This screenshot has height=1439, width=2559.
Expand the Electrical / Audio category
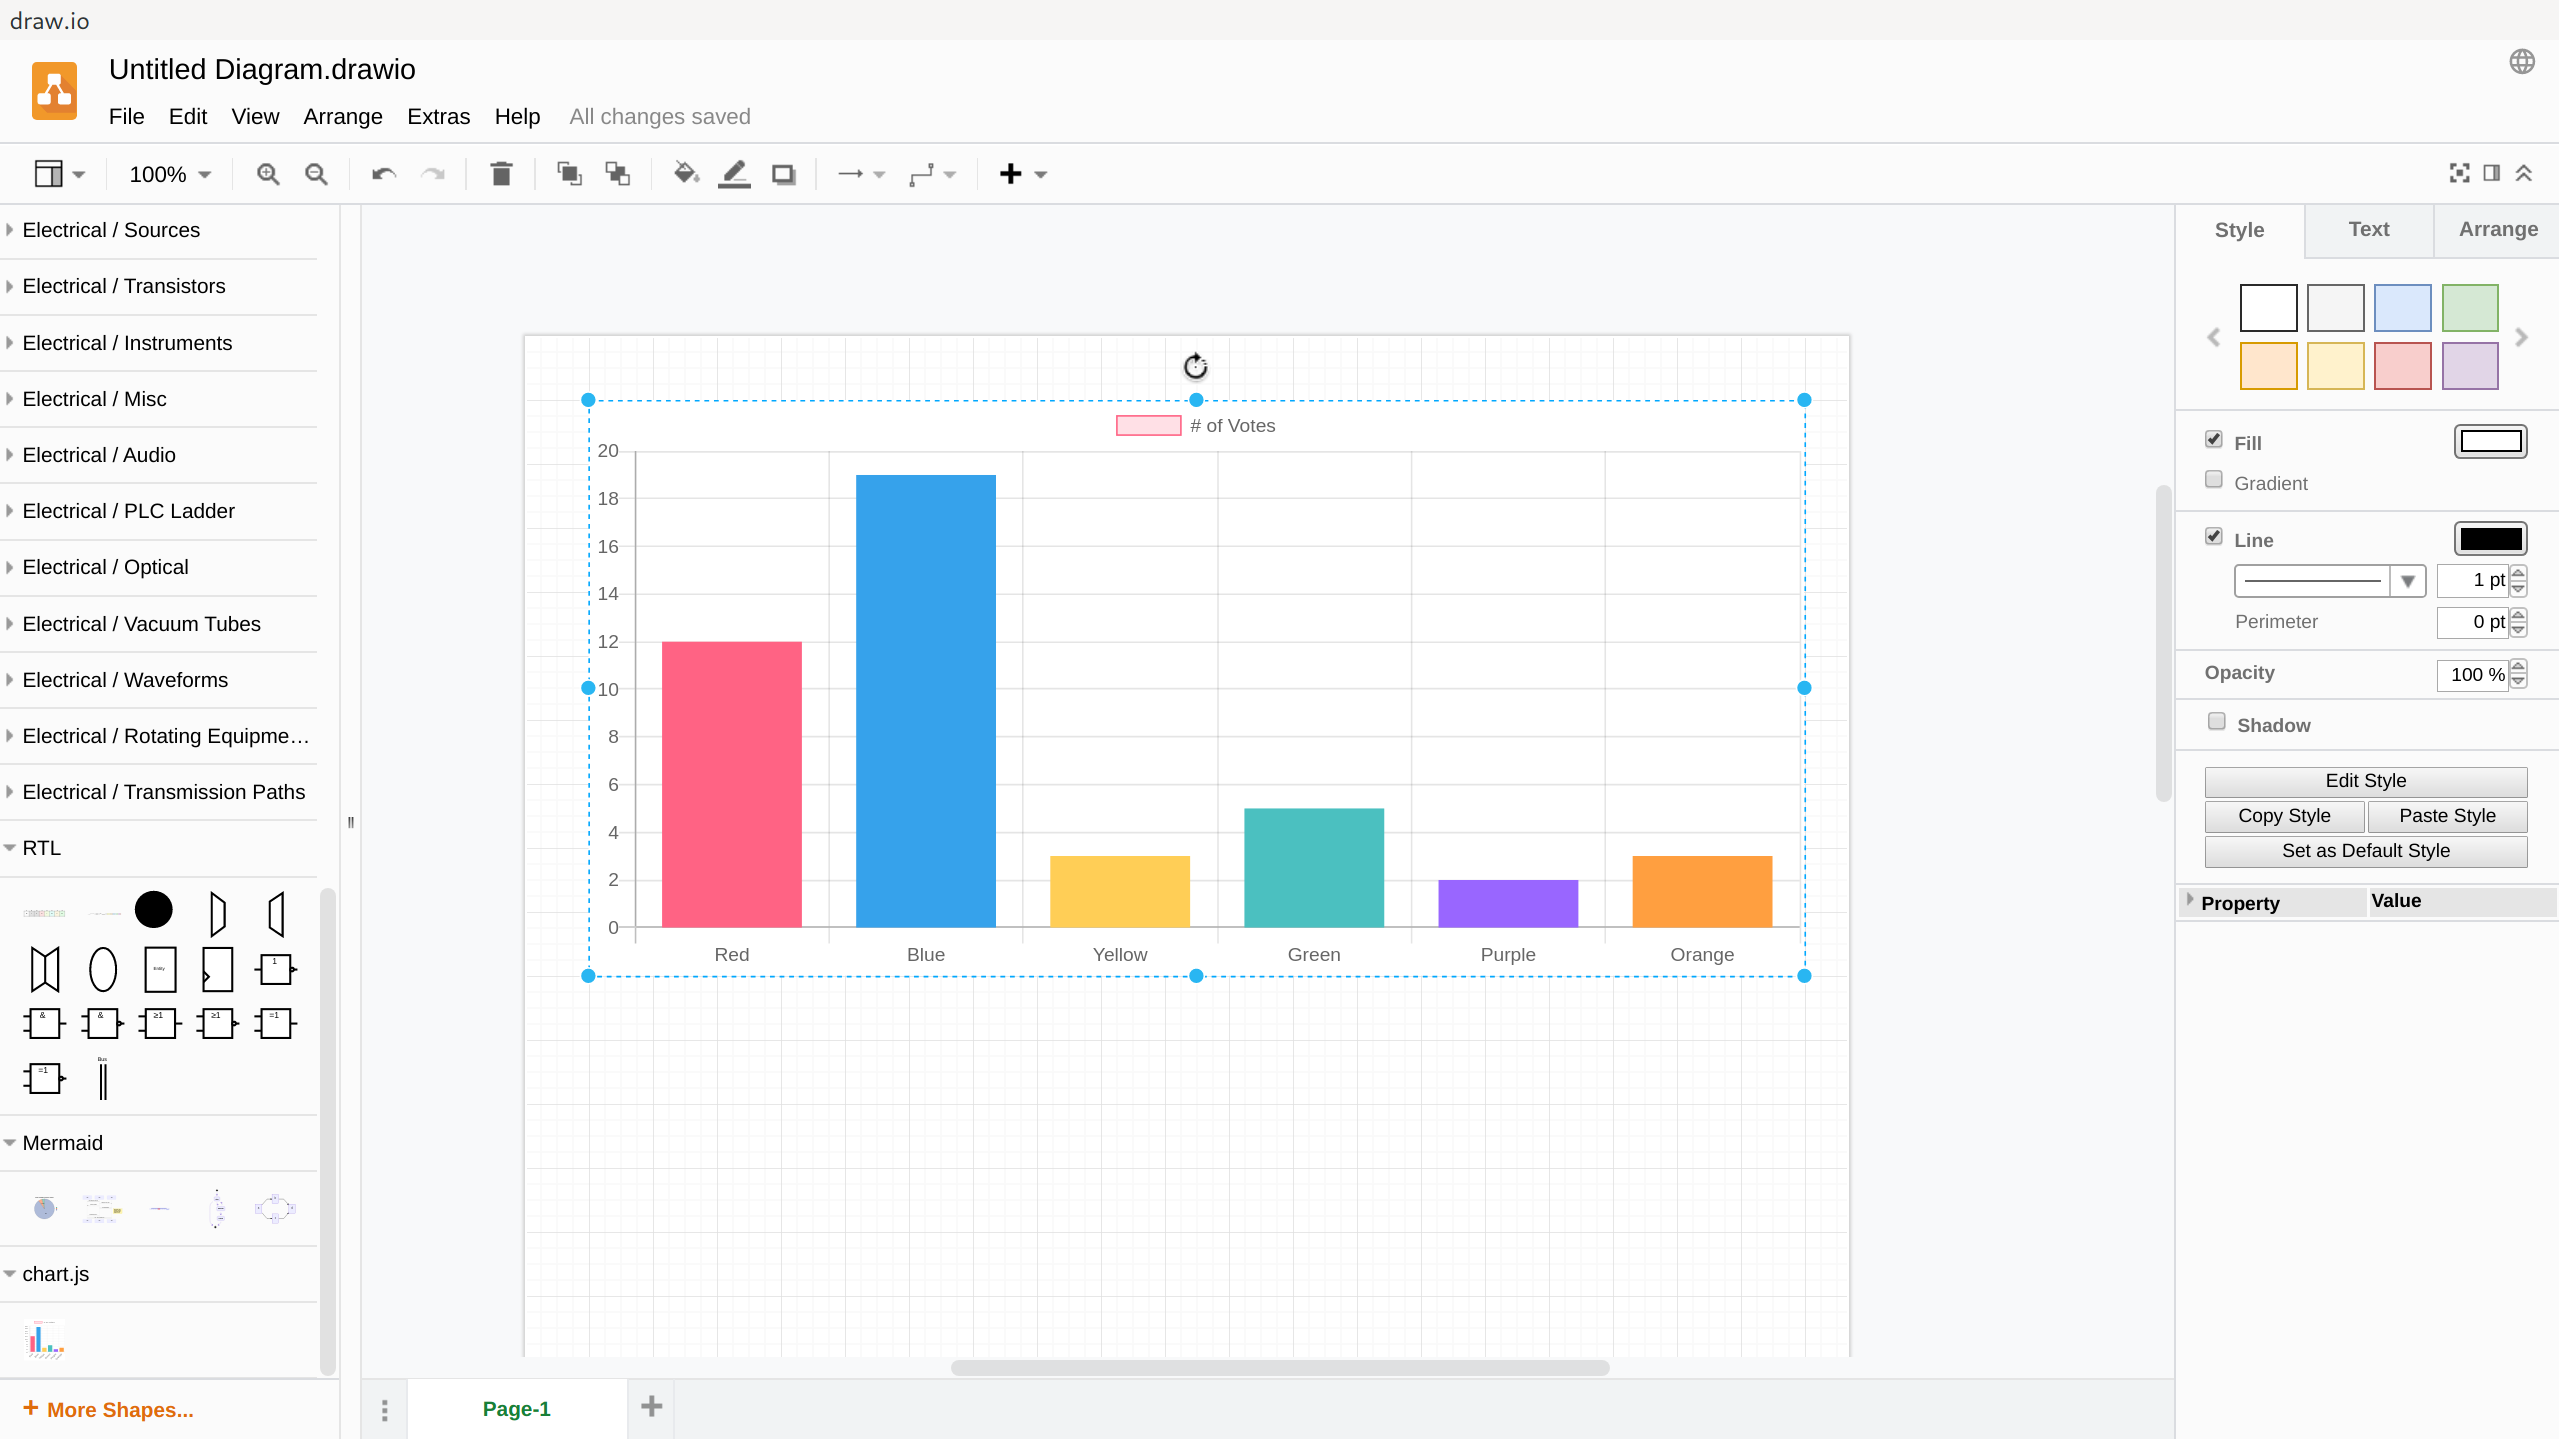point(99,455)
